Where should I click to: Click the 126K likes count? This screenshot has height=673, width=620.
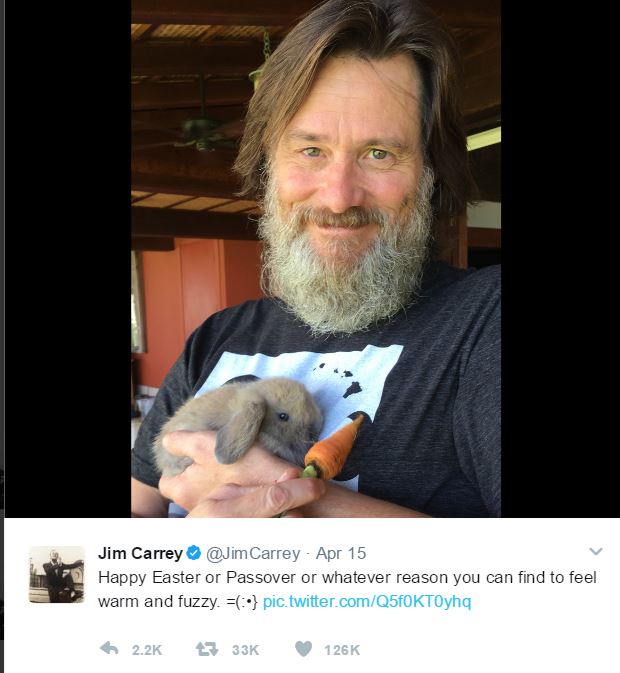(342, 650)
